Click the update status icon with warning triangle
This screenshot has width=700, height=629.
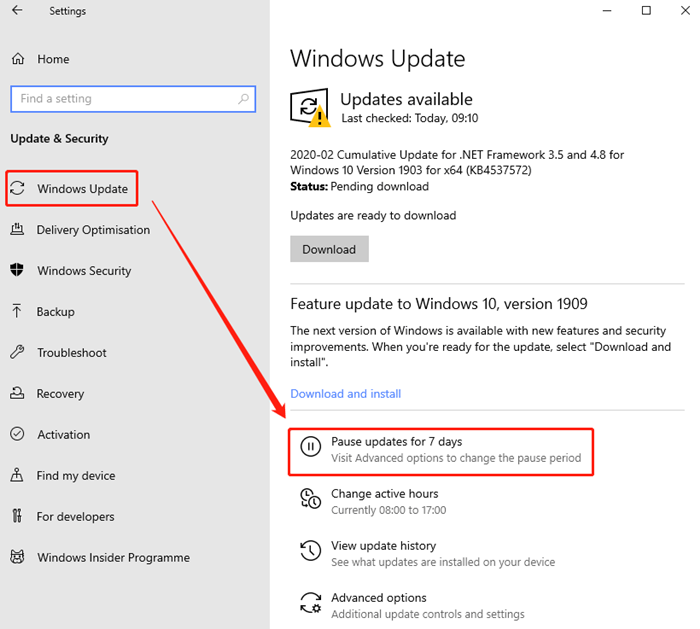pos(310,108)
